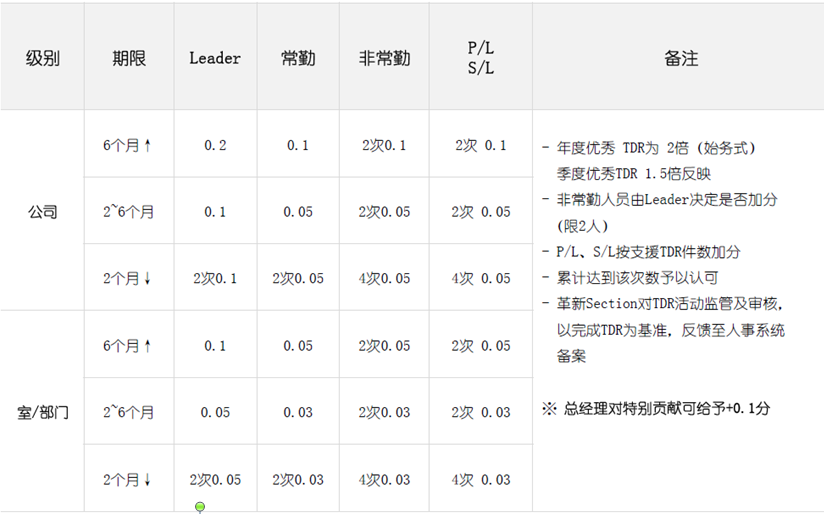824x514 pixels.
Task: Click the 0.2 value in the Leader column
Action: tap(215, 146)
